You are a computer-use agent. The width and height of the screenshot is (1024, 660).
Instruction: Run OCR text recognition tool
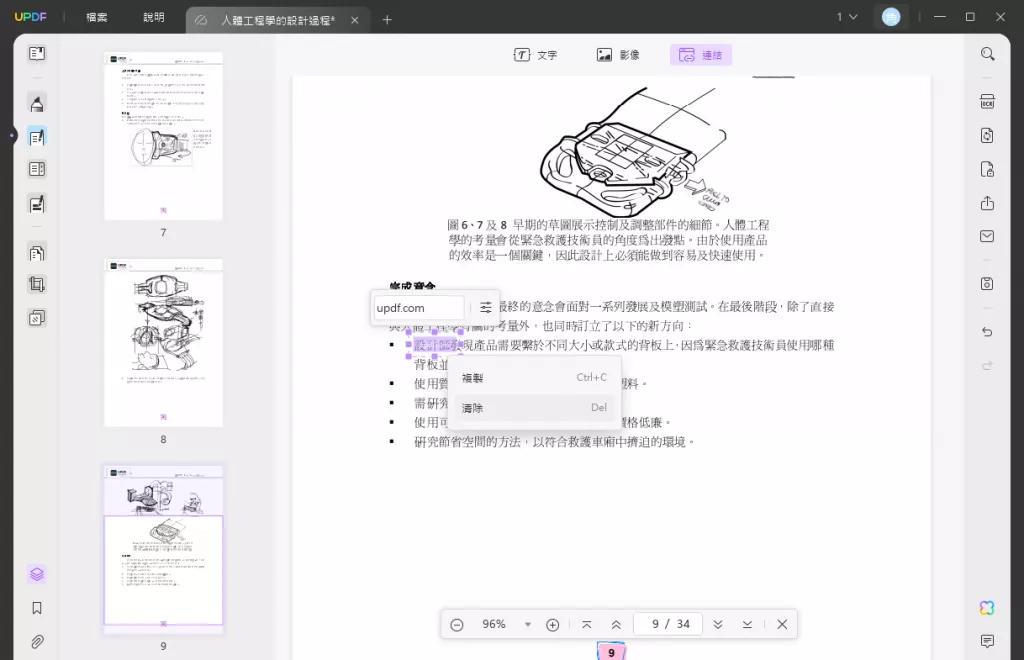987,102
